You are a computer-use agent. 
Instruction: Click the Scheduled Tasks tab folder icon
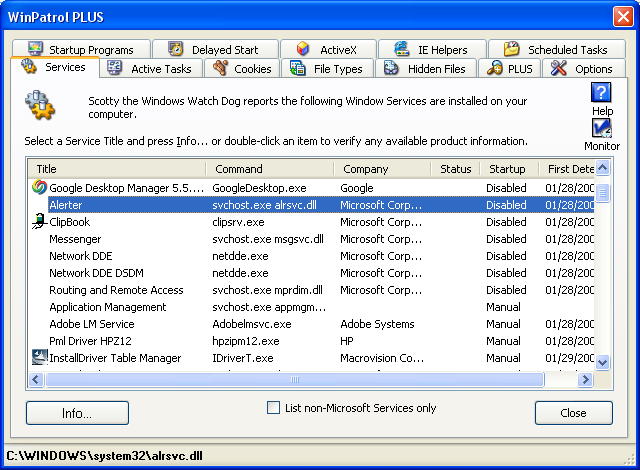(511, 49)
